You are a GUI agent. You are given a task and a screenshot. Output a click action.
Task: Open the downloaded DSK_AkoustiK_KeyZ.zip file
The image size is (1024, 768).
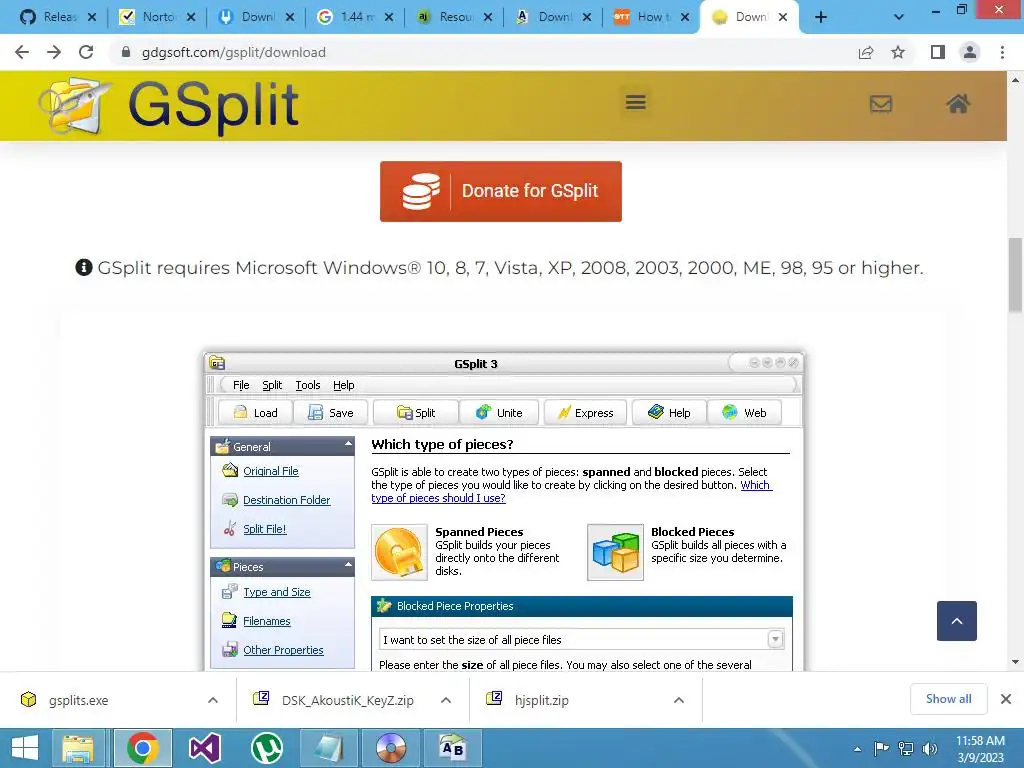pyautogui.click(x=347, y=700)
